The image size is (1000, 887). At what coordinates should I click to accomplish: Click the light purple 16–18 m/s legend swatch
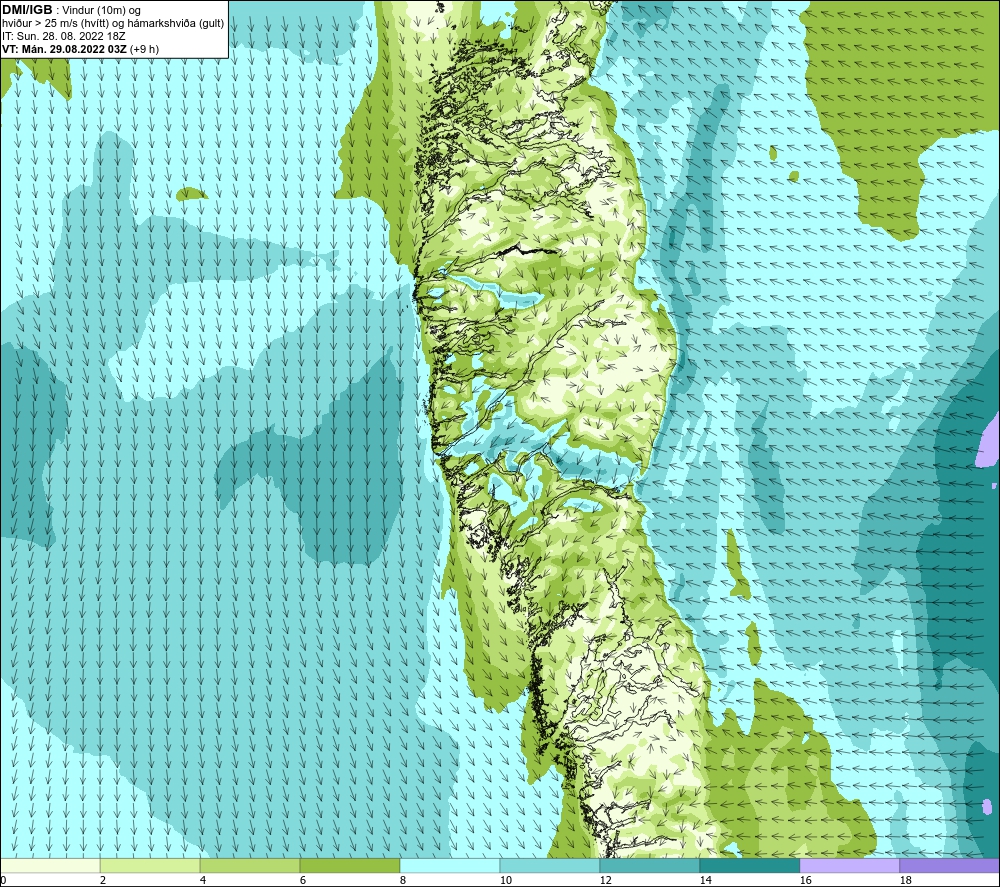click(x=849, y=865)
